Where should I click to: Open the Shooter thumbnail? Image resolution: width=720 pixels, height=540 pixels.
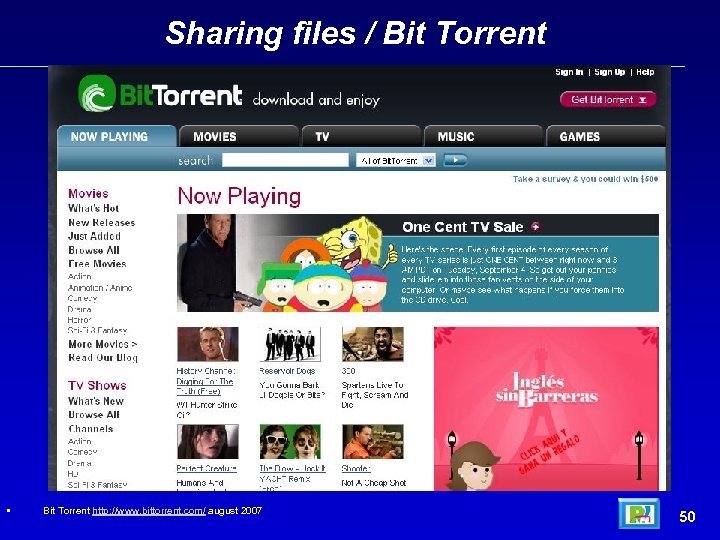tap(373, 442)
